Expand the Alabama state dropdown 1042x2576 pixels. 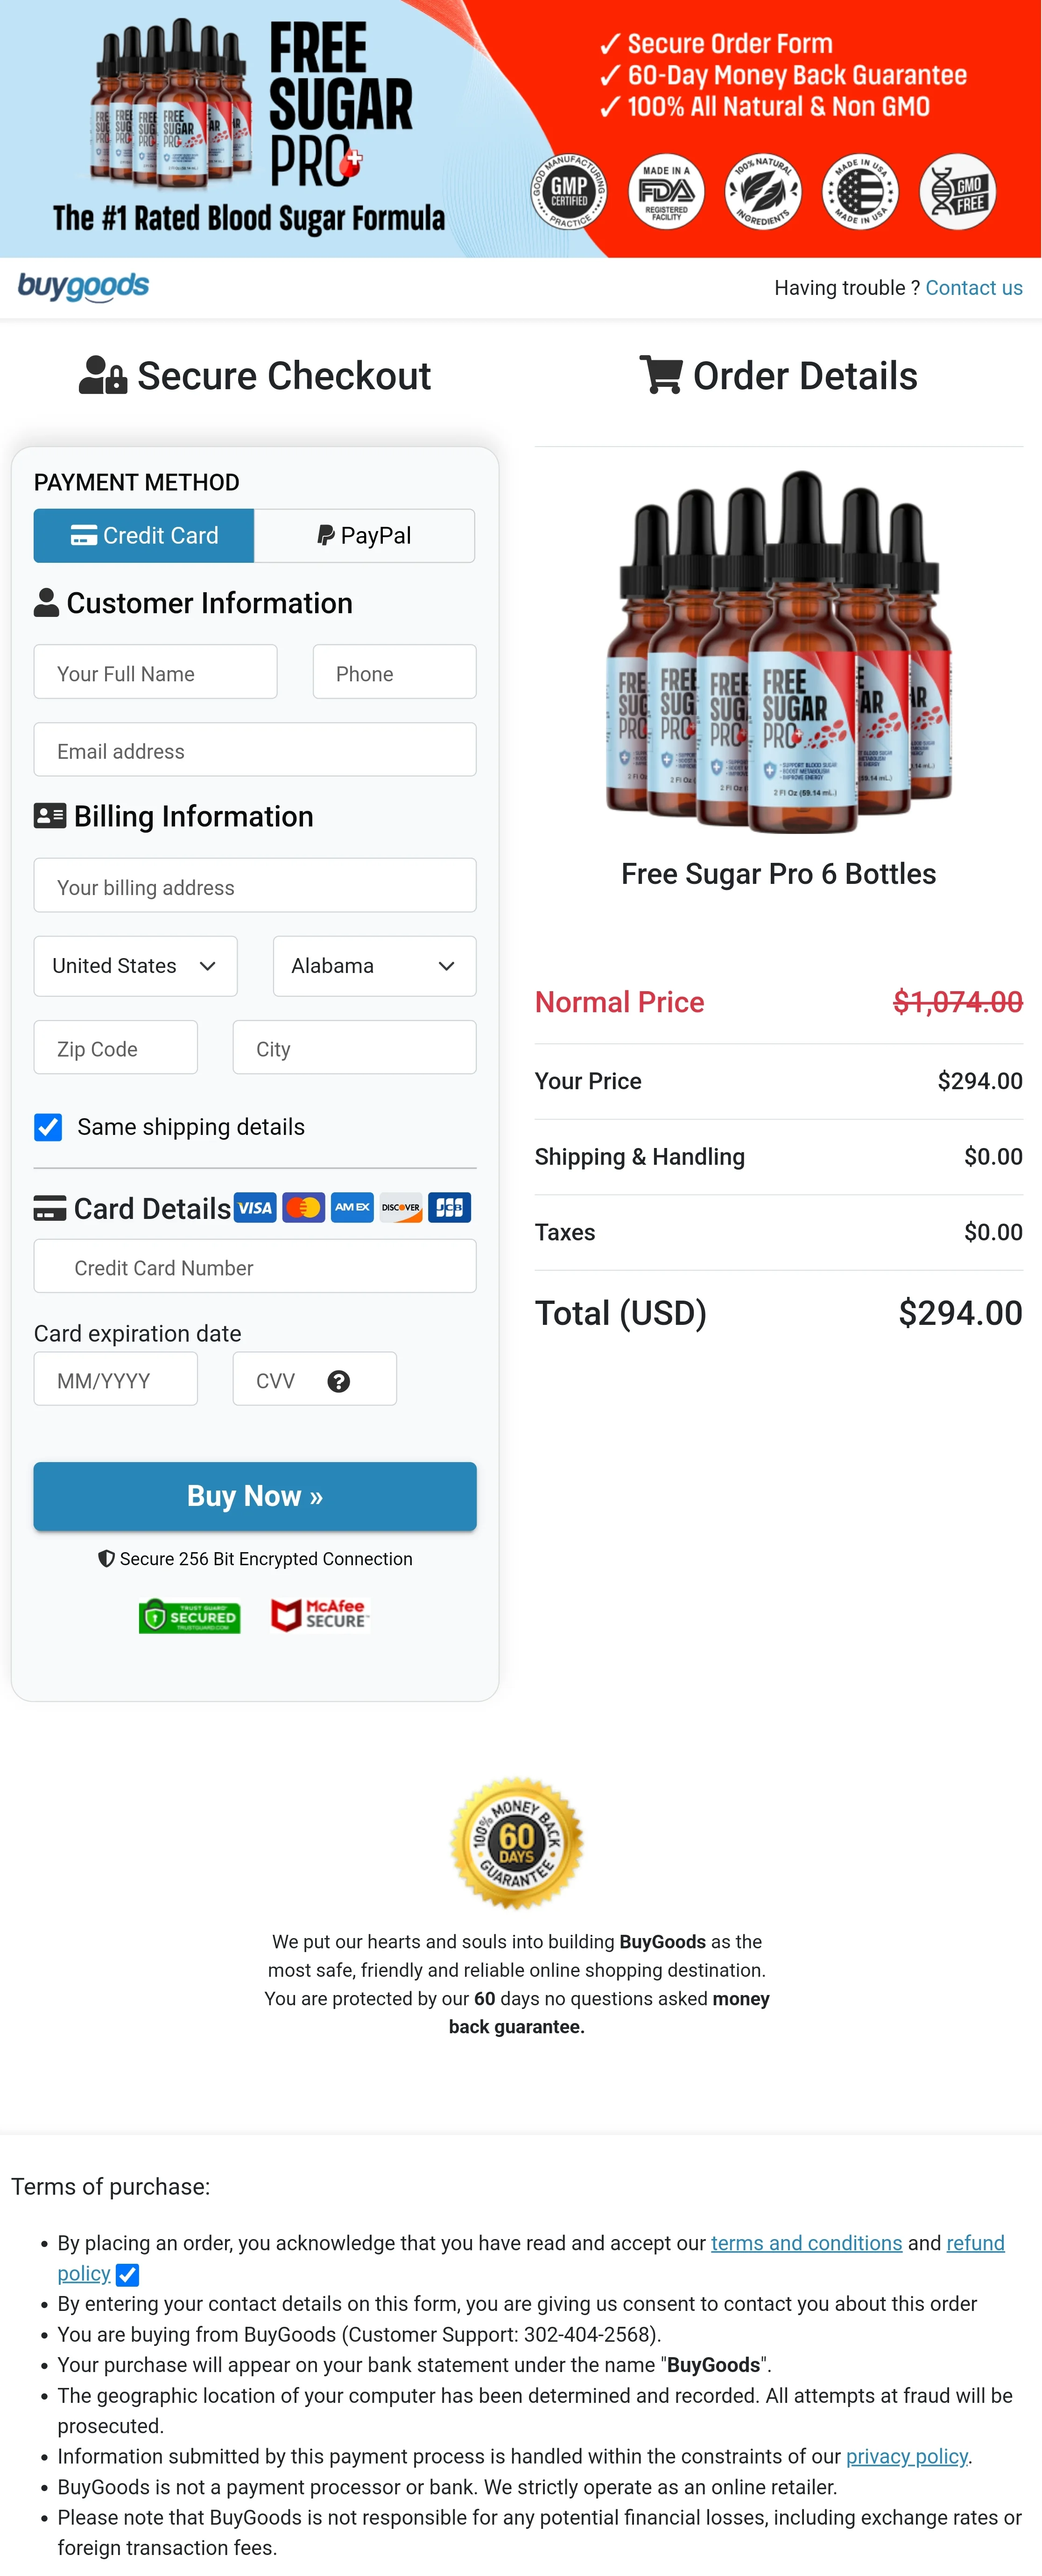[374, 966]
